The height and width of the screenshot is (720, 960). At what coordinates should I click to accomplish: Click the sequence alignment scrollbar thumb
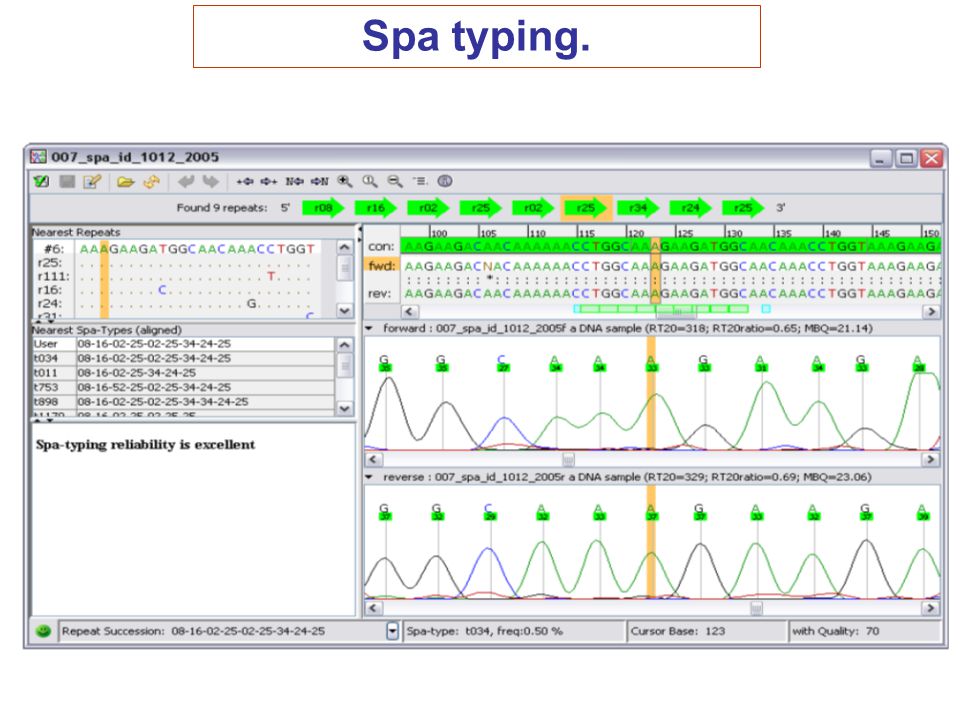[x=676, y=311]
